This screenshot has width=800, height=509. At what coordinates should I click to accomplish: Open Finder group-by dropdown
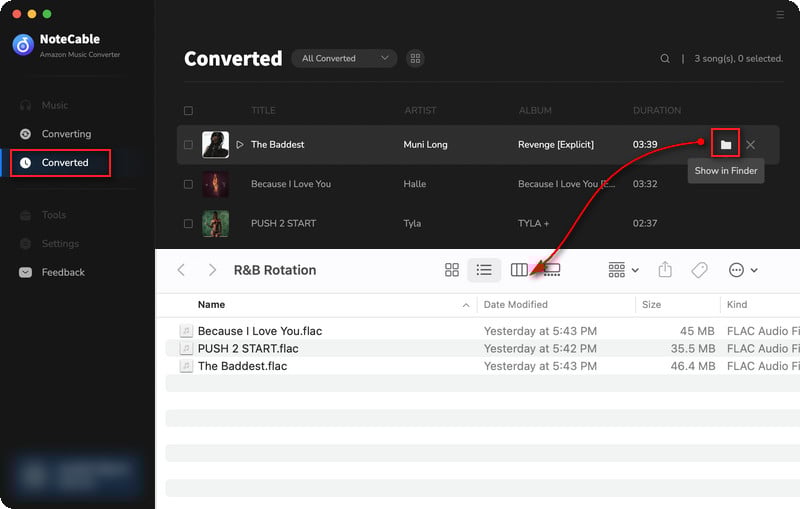pos(623,270)
